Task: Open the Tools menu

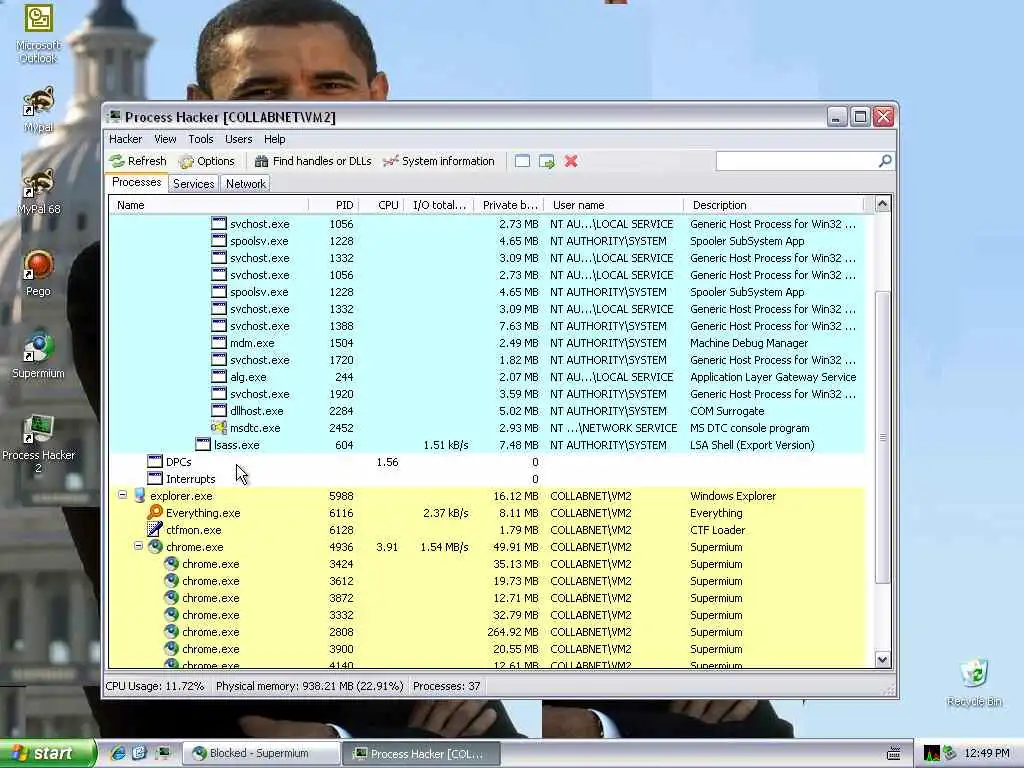Action: (200, 139)
